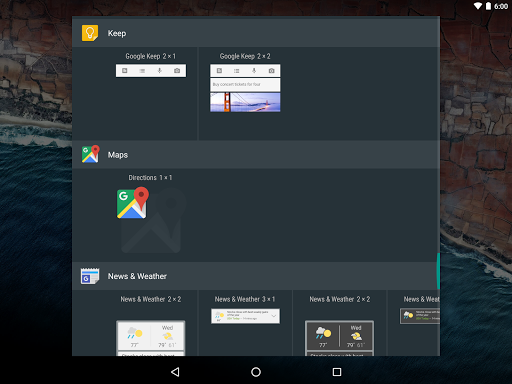Tap the Android Home navigation button

(256, 372)
